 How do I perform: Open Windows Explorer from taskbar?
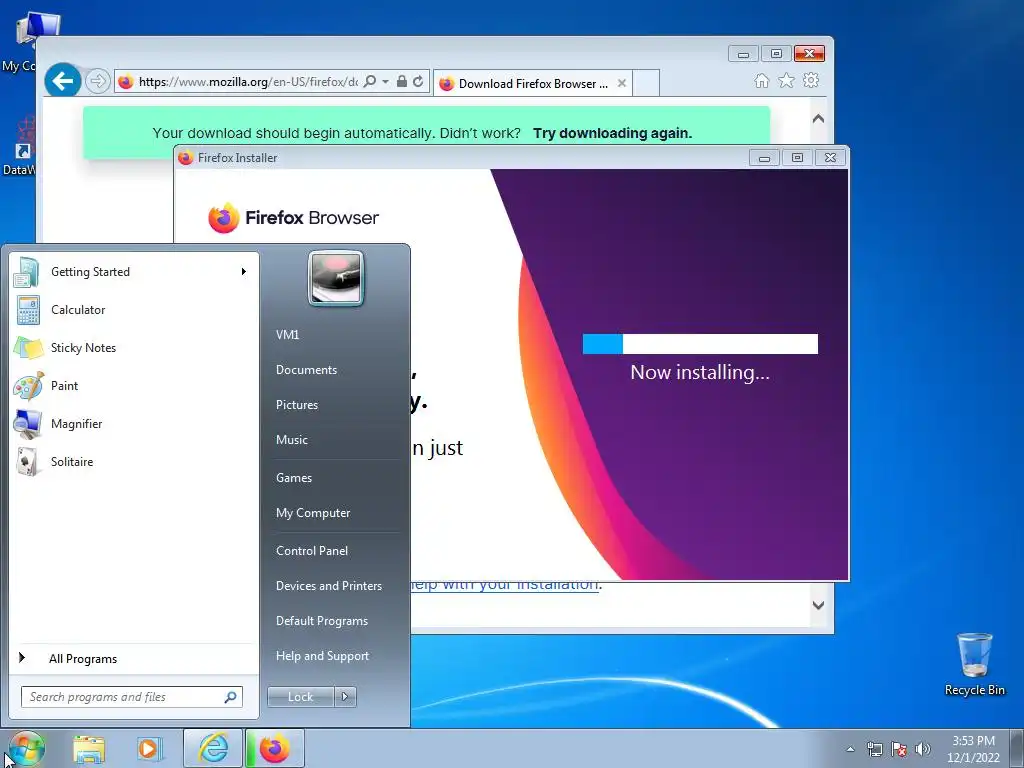tap(89, 748)
